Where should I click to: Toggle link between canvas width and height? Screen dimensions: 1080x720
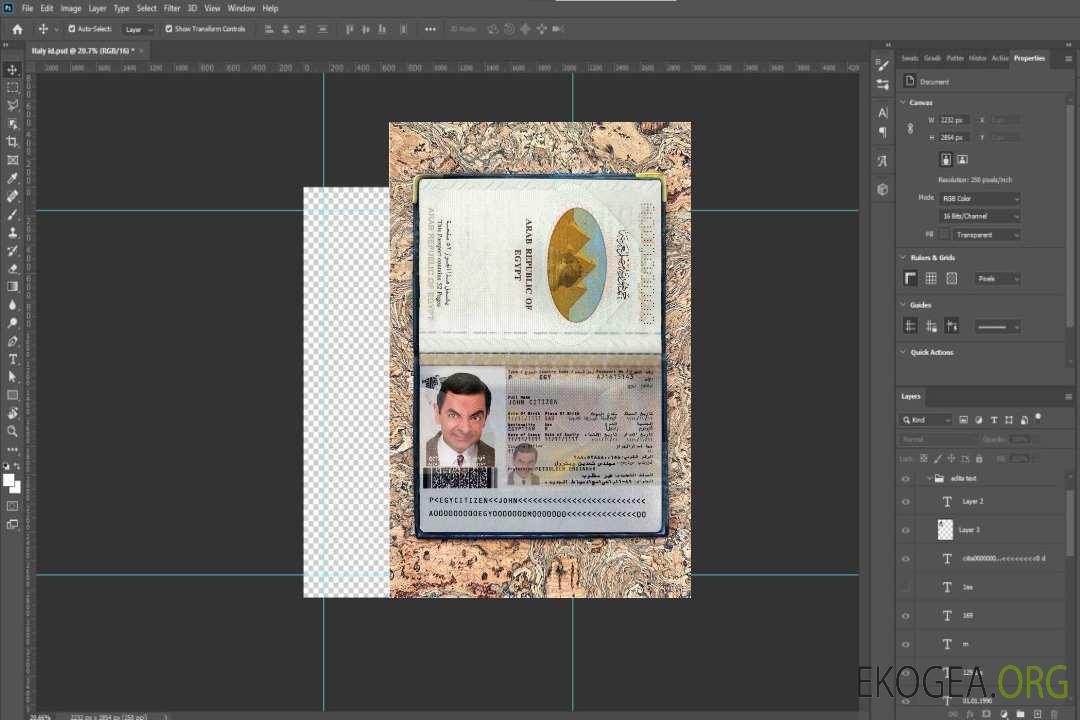point(910,129)
